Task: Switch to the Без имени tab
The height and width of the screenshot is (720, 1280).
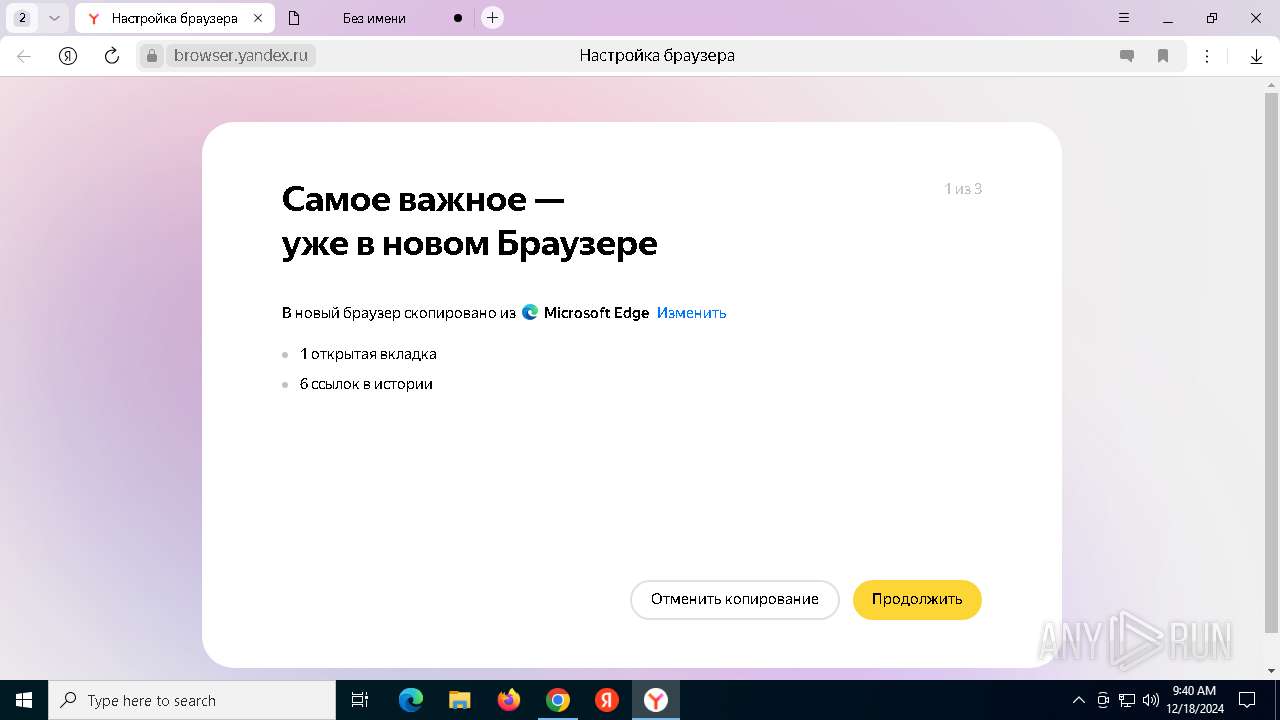Action: (374, 18)
